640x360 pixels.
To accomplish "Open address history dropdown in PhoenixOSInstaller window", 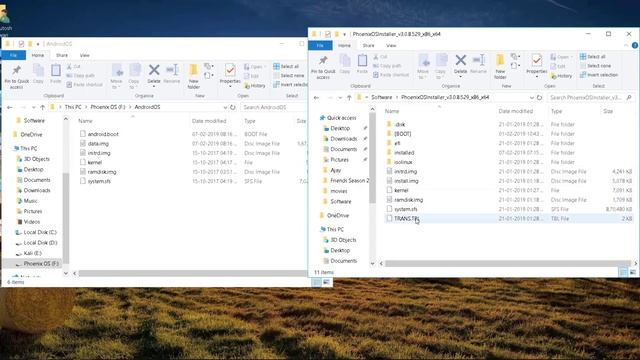I will pyautogui.click(x=531, y=98).
